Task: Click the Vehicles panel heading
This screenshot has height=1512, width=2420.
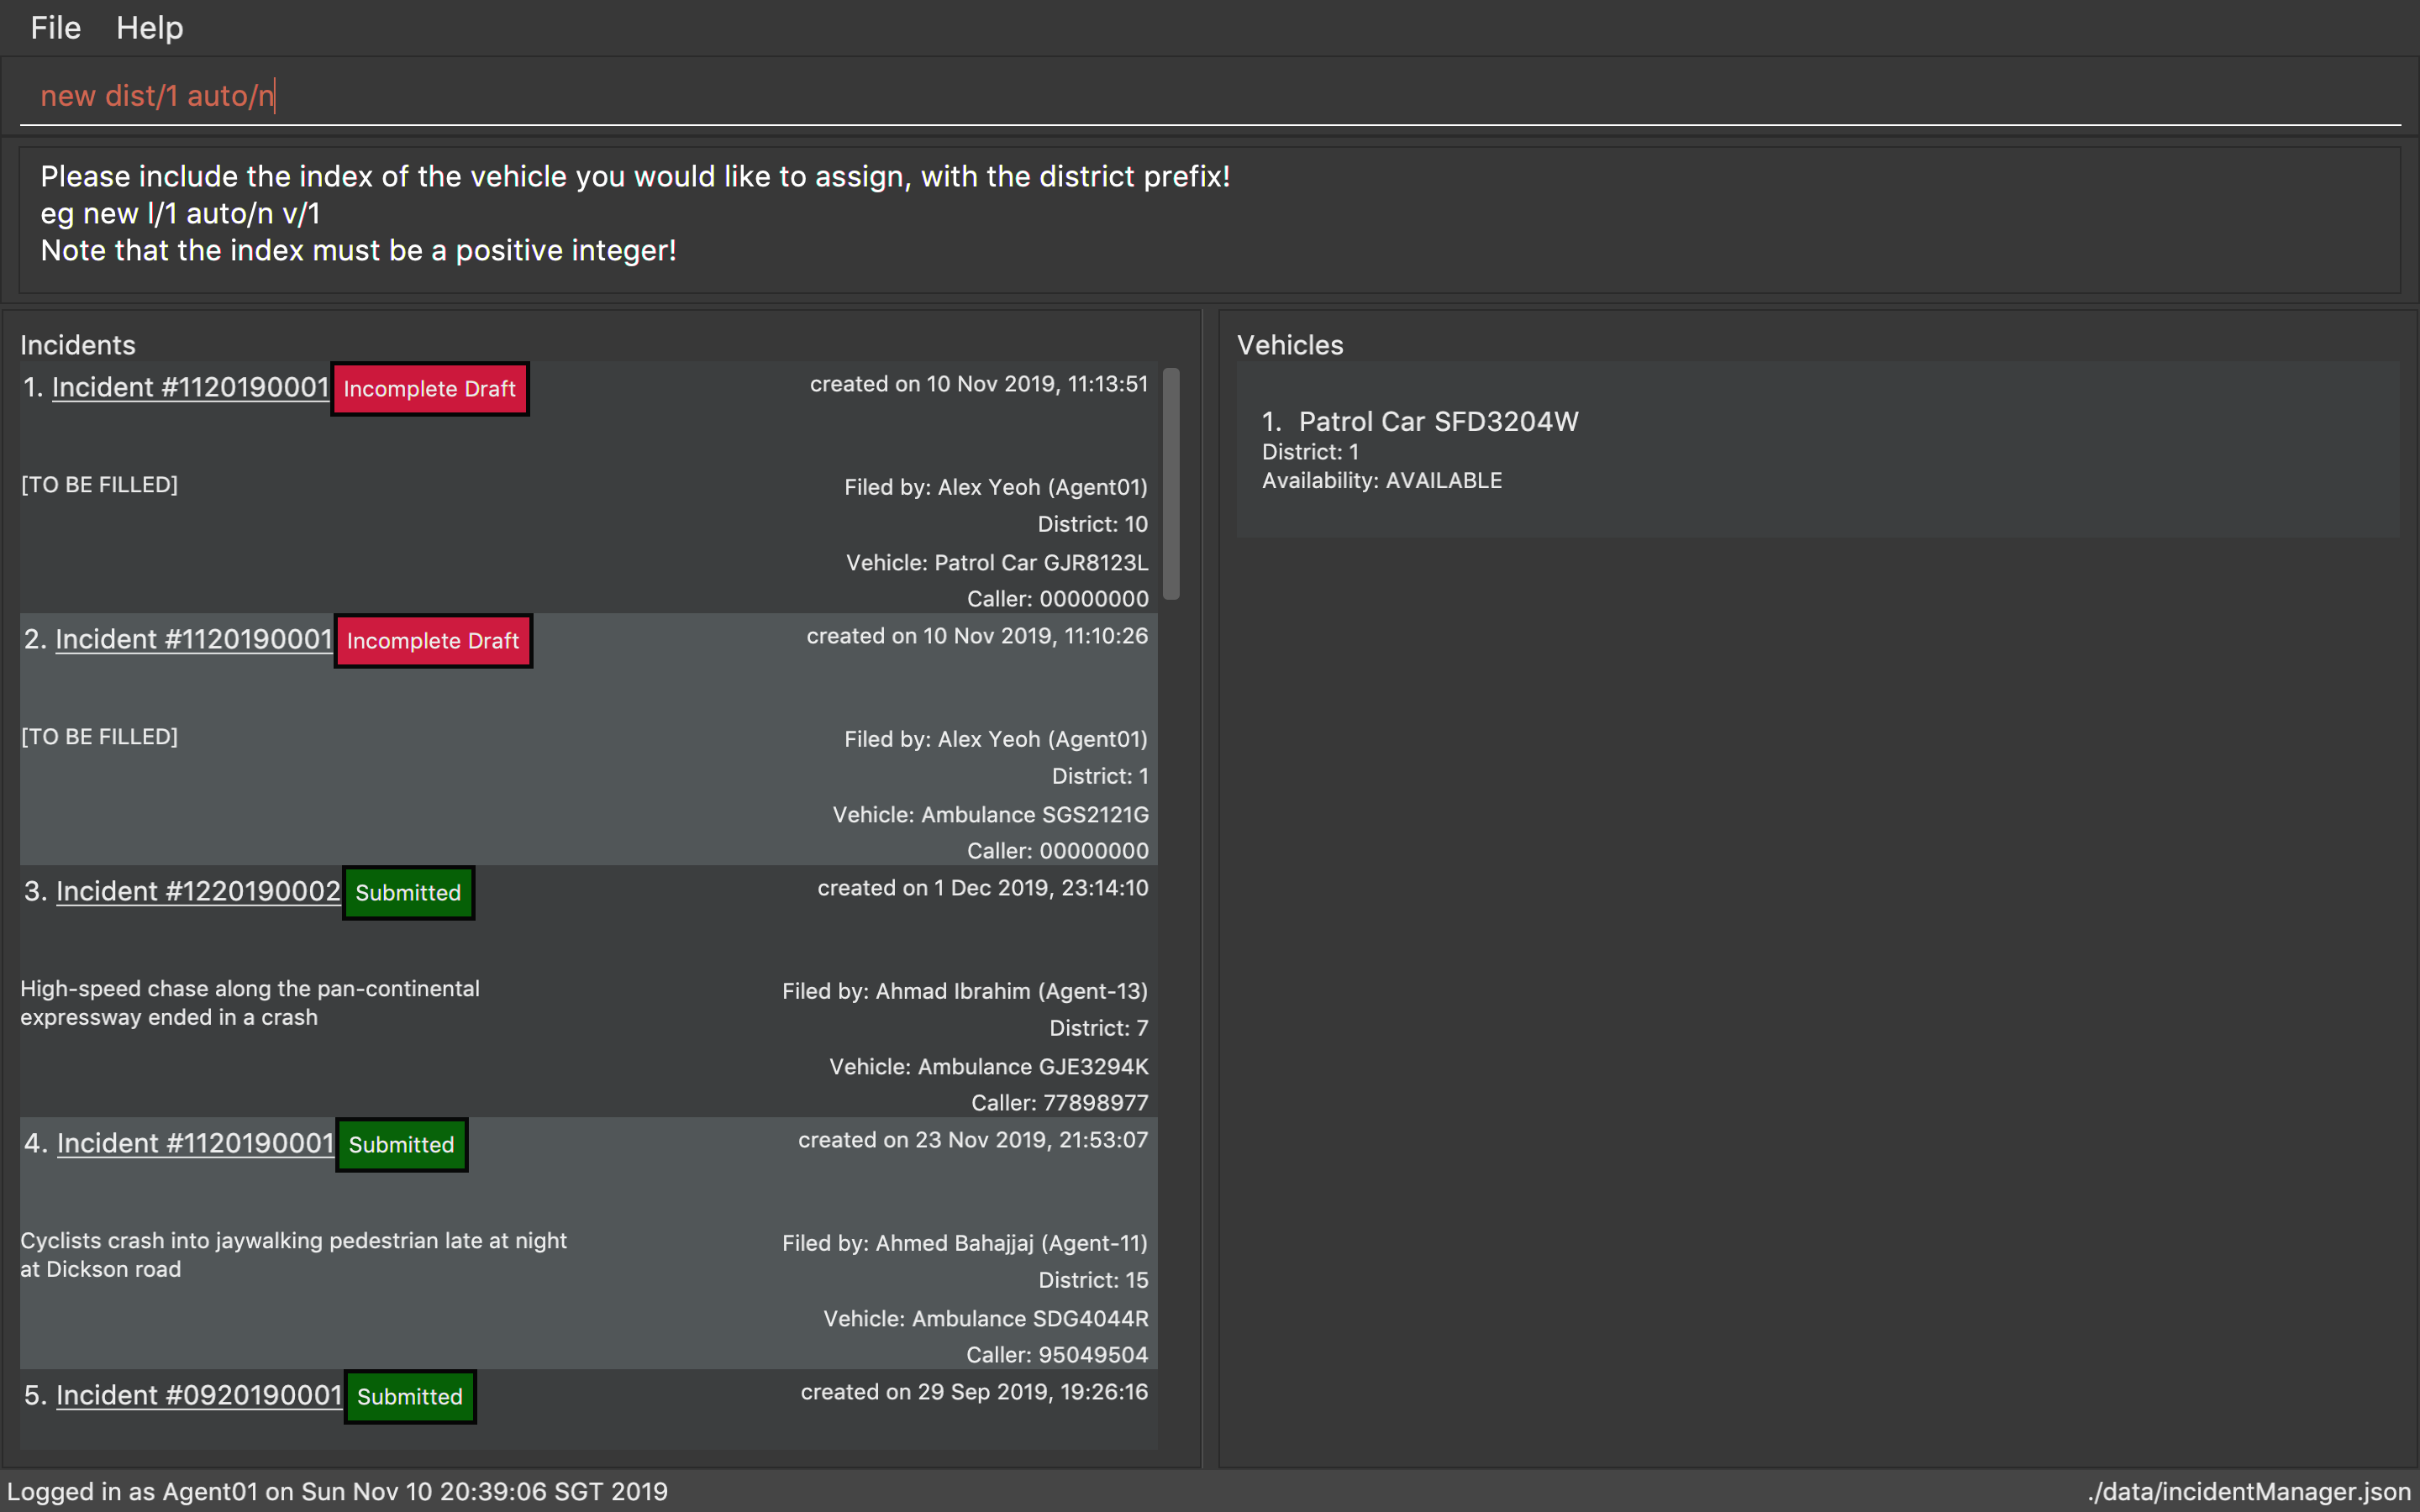Action: 1290,345
